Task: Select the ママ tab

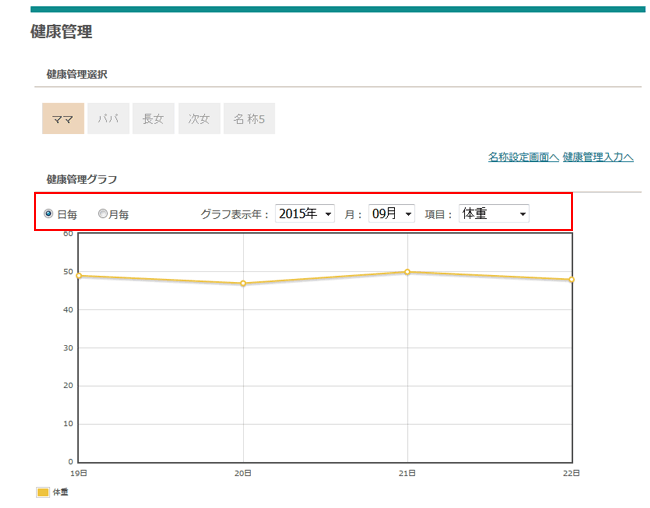Action: 63,119
